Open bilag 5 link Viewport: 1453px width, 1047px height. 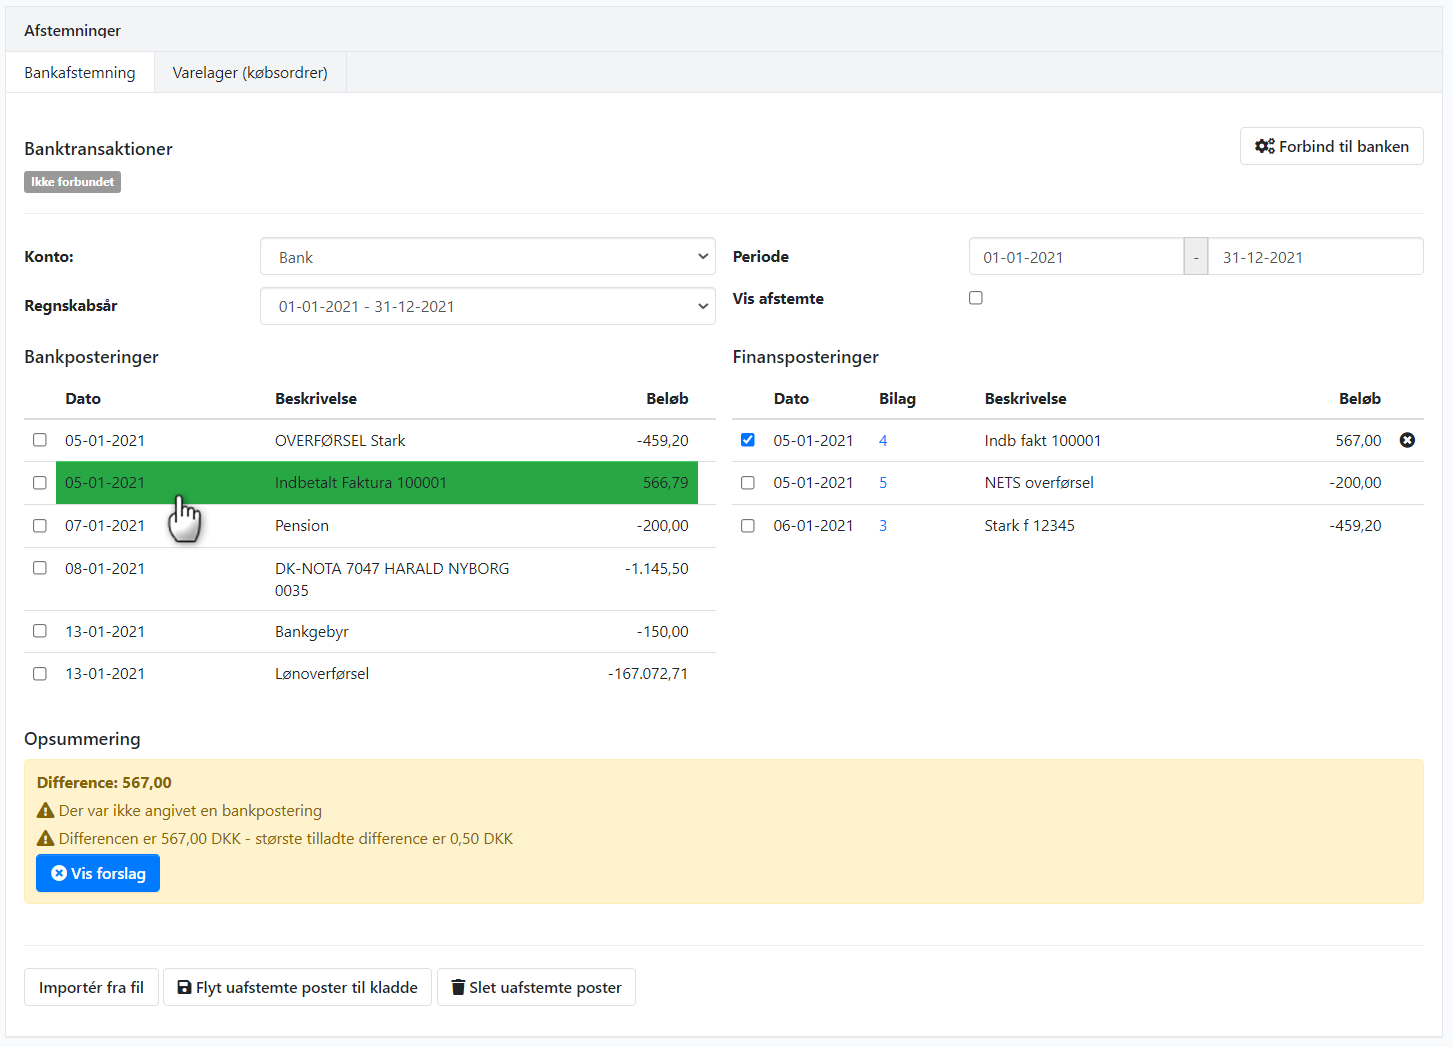click(x=883, y=483)
